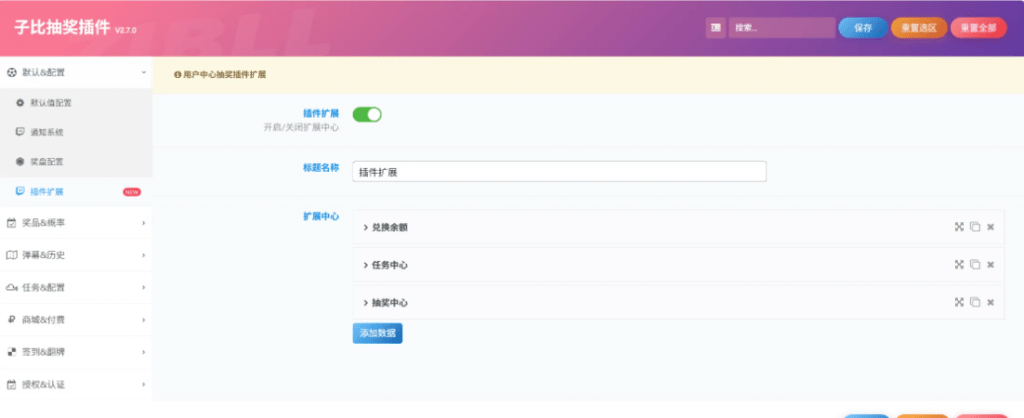Expand the 弹幕&历史 section arrow
The width and height of the screenshot is (1024, 418).
(x=144, y=255)
